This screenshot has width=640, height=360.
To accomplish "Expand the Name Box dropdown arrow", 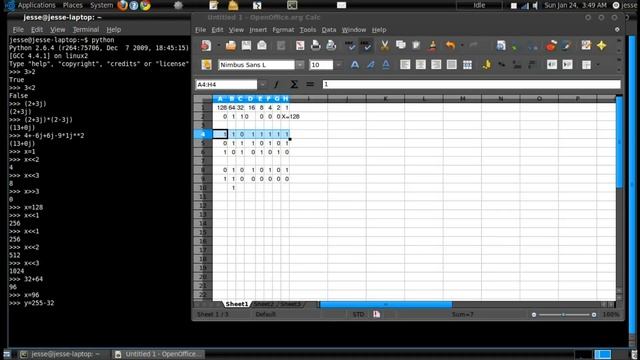I will (262, 84).
